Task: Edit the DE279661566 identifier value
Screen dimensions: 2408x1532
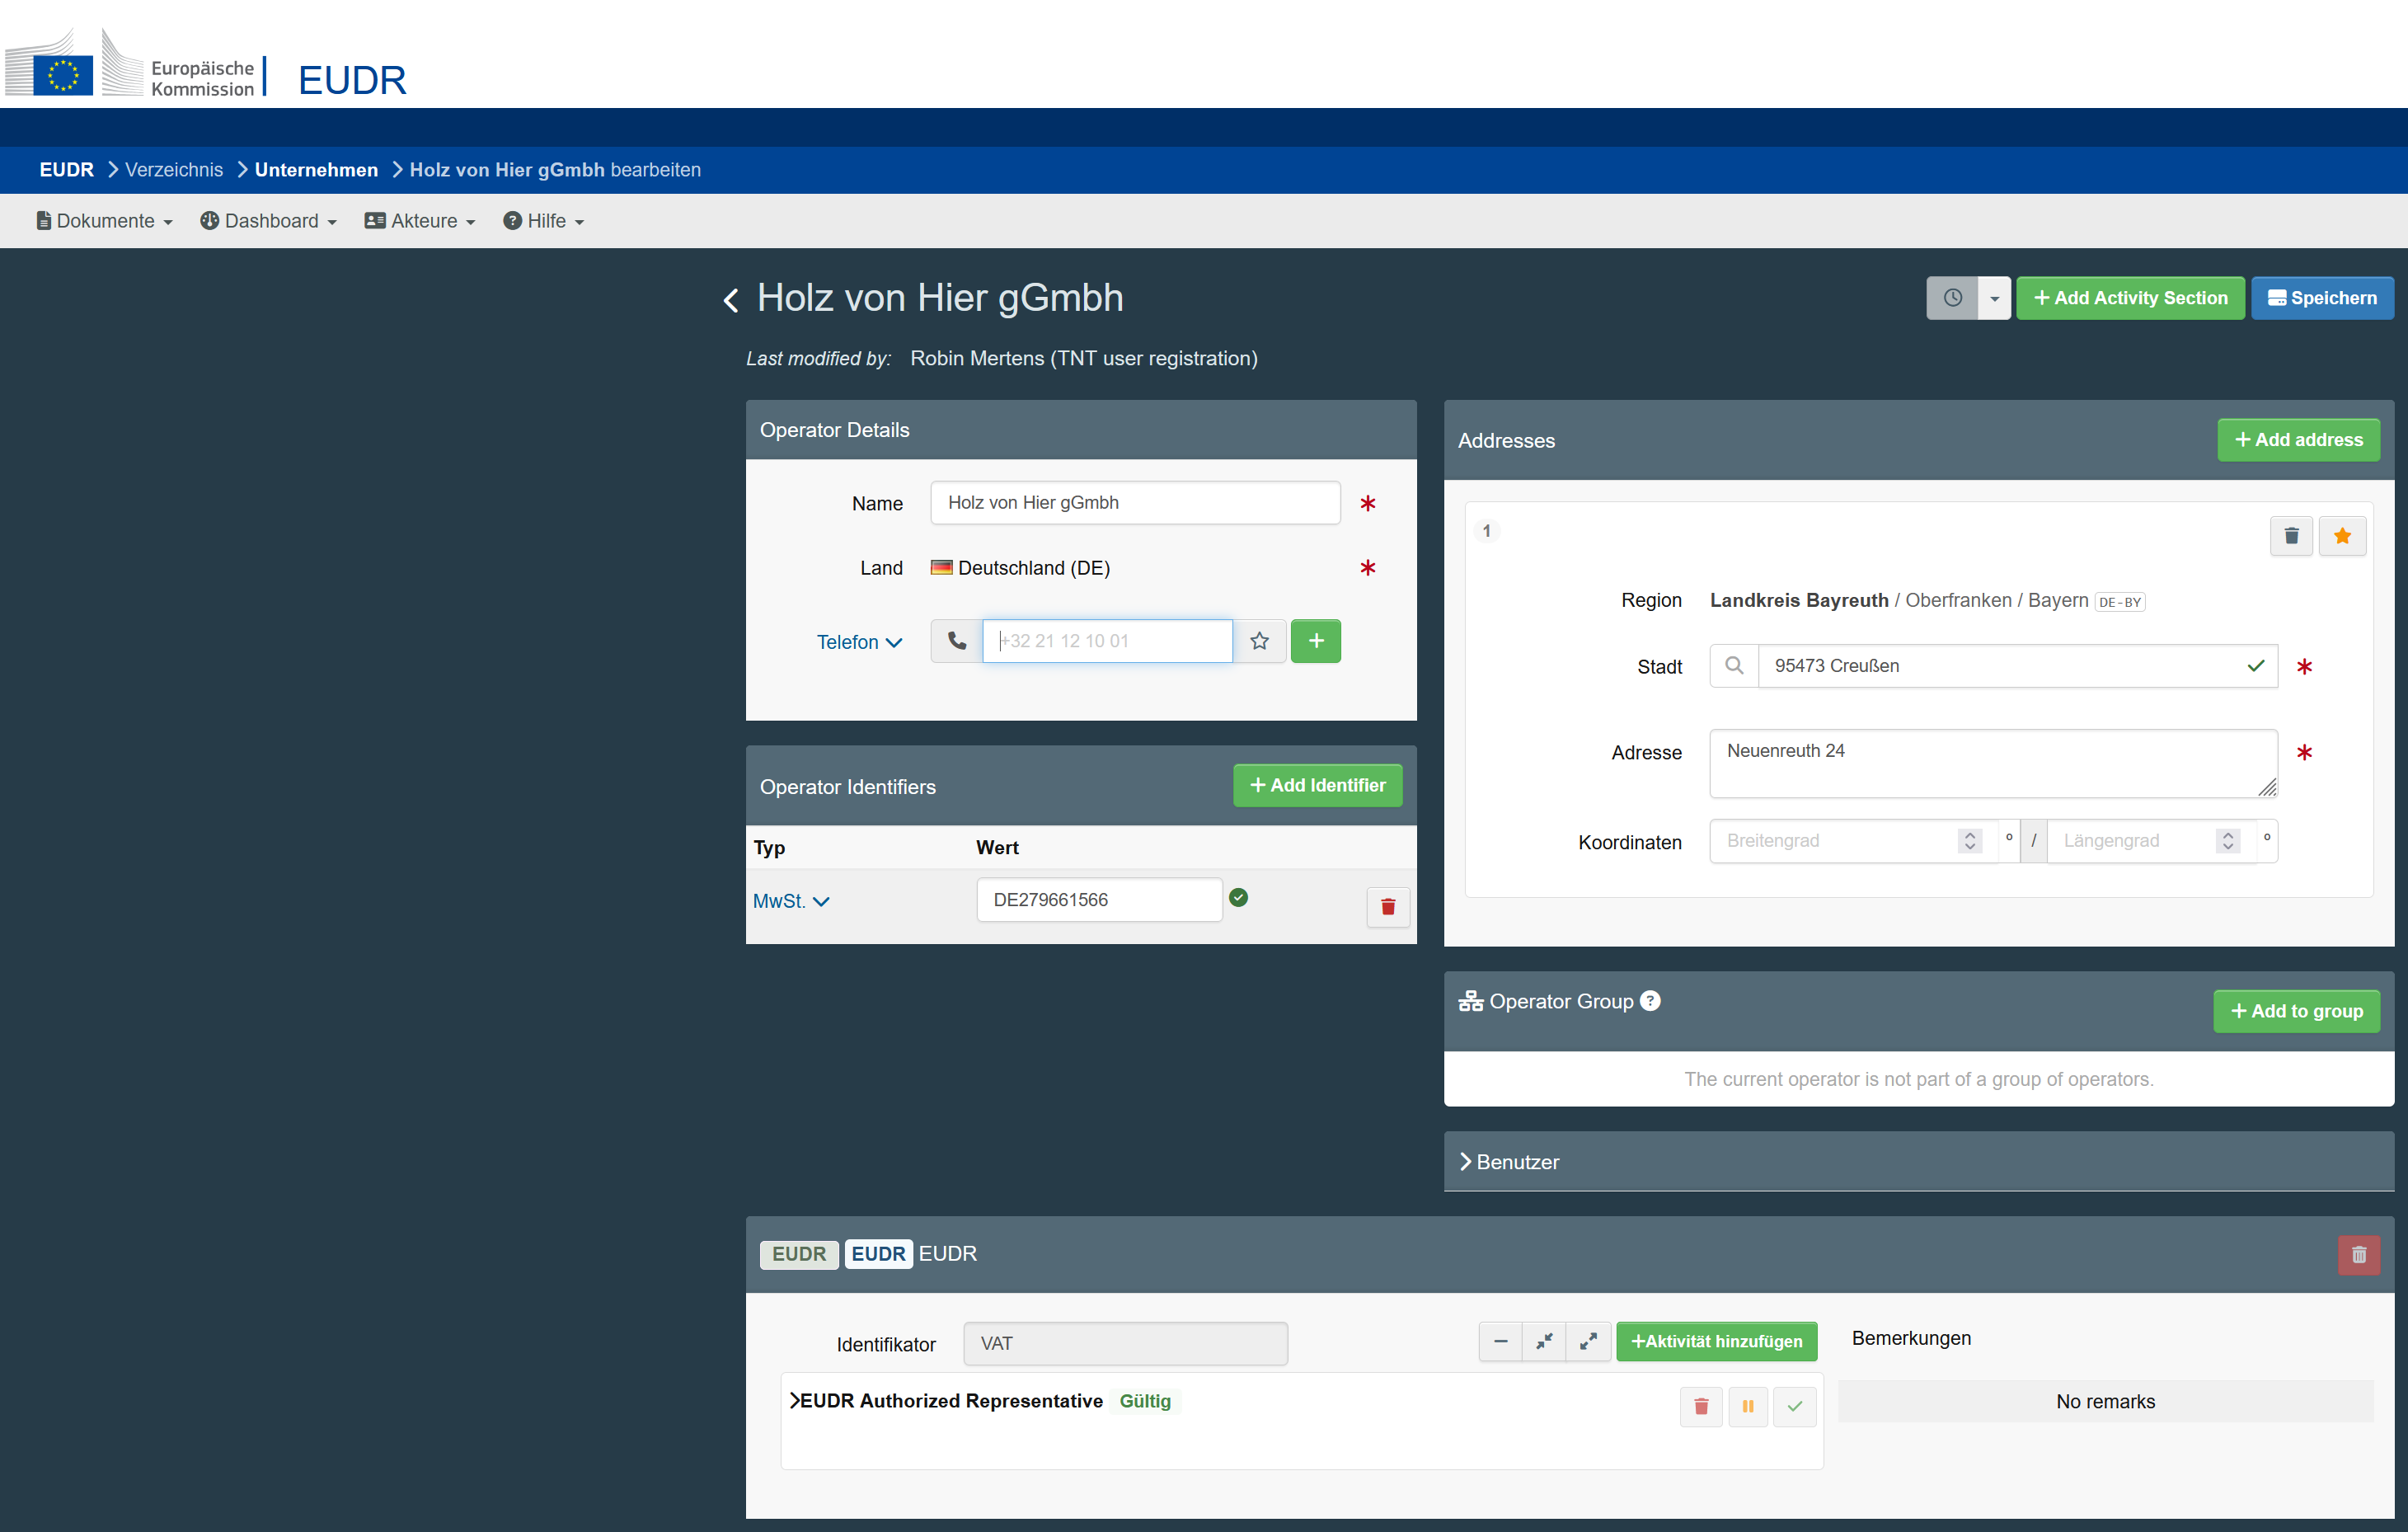Action: click(1099, 900)
